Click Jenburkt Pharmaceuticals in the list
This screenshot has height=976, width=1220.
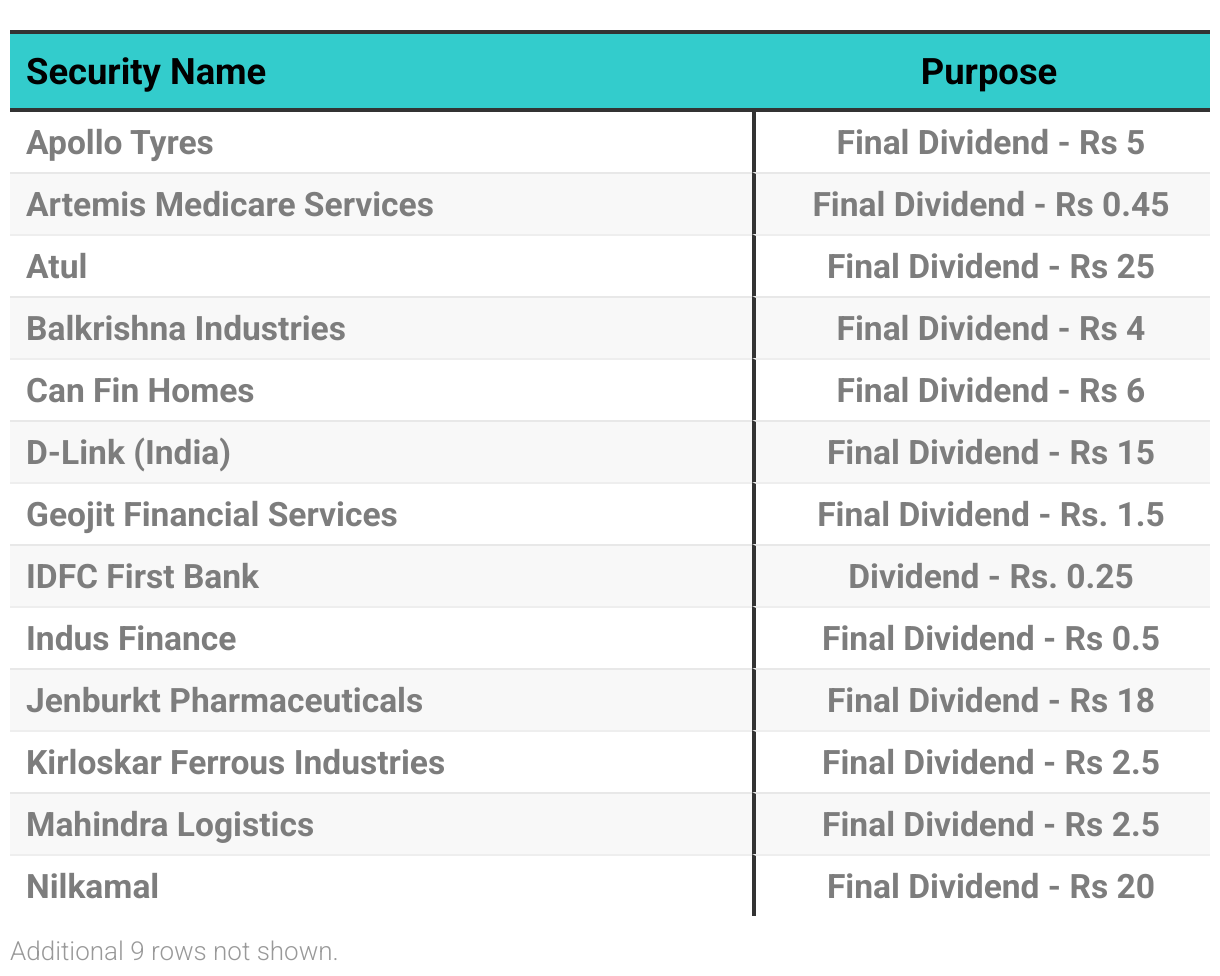[225, 701]
